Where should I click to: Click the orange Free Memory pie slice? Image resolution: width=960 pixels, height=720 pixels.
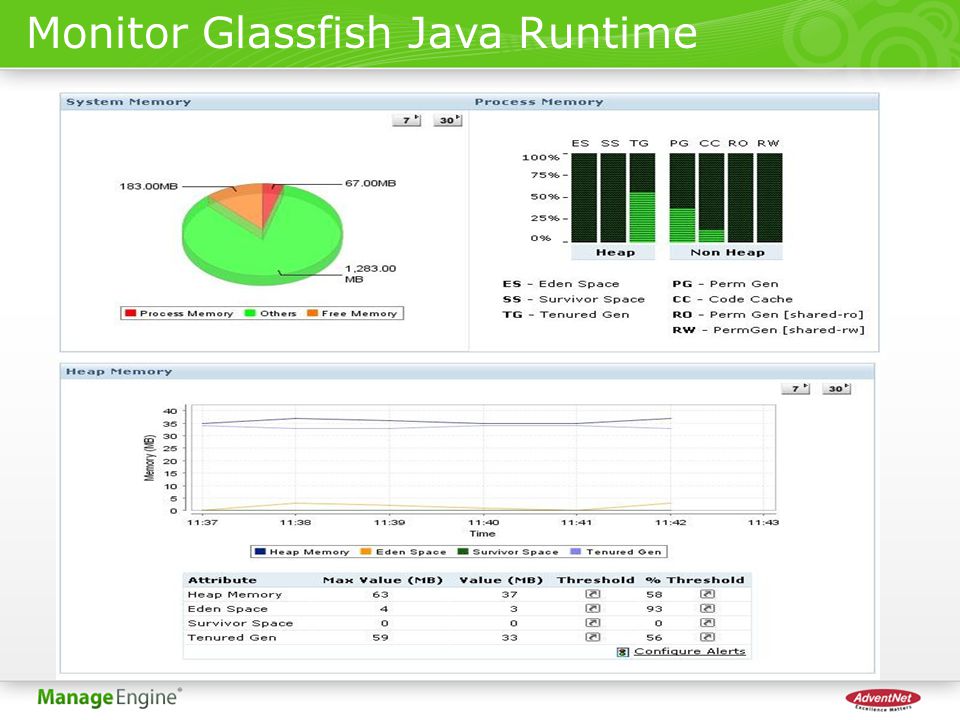[244, 206]
